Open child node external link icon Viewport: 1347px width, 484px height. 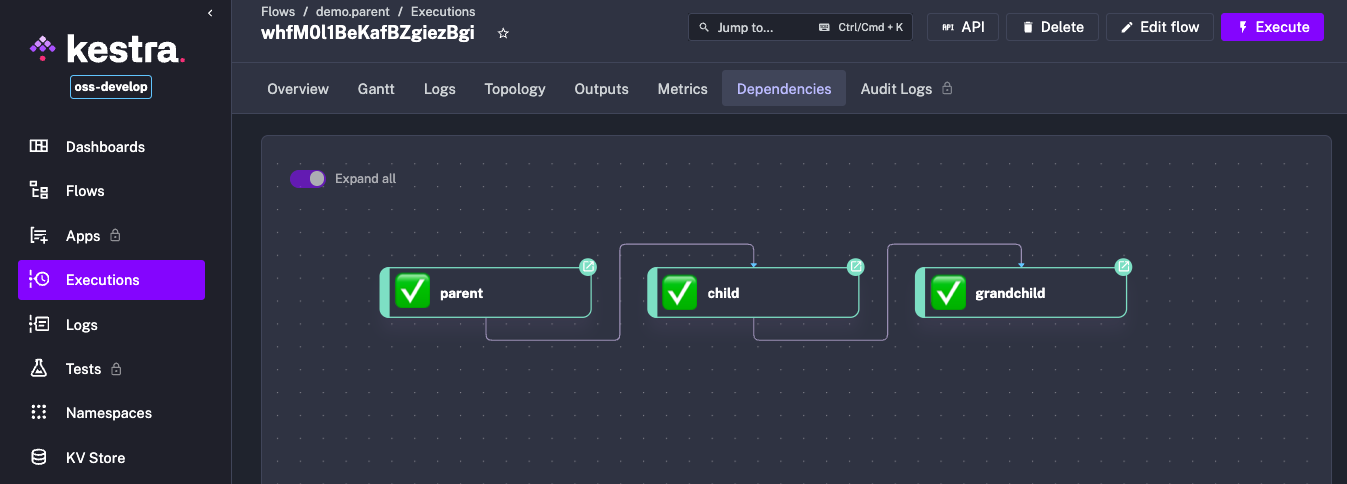tap(856, 267)
